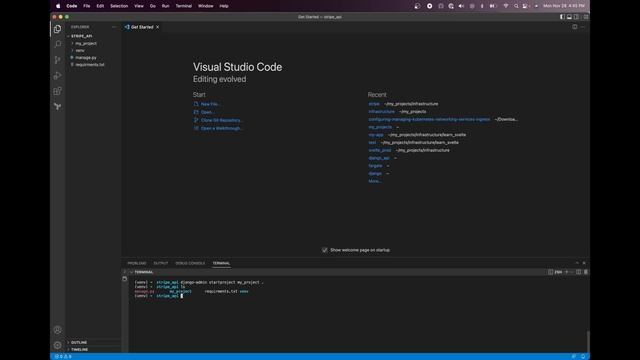
Task: Split the terminal
Action: point(578,272)
